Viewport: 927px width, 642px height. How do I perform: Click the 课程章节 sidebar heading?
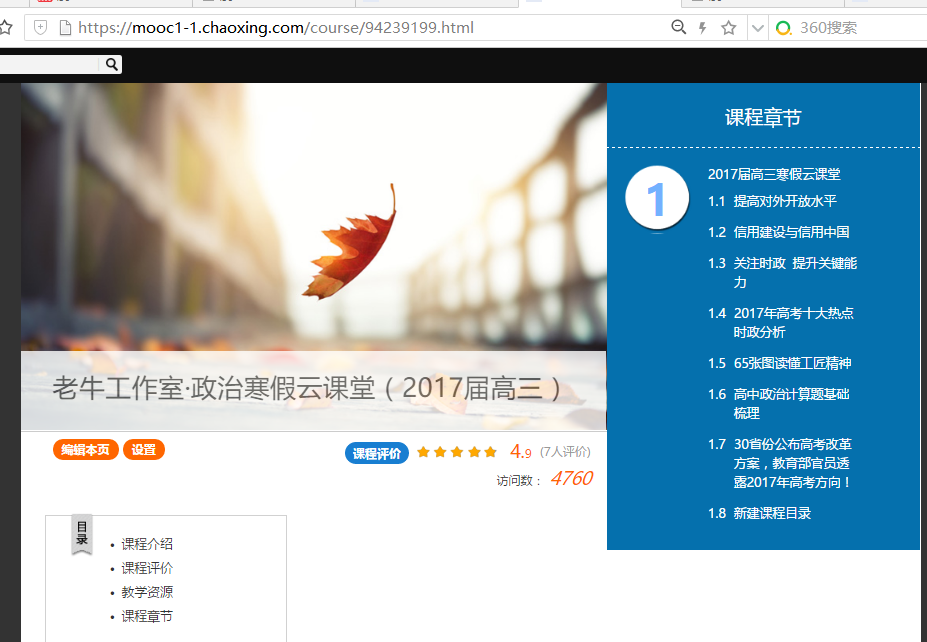point(763,118)
